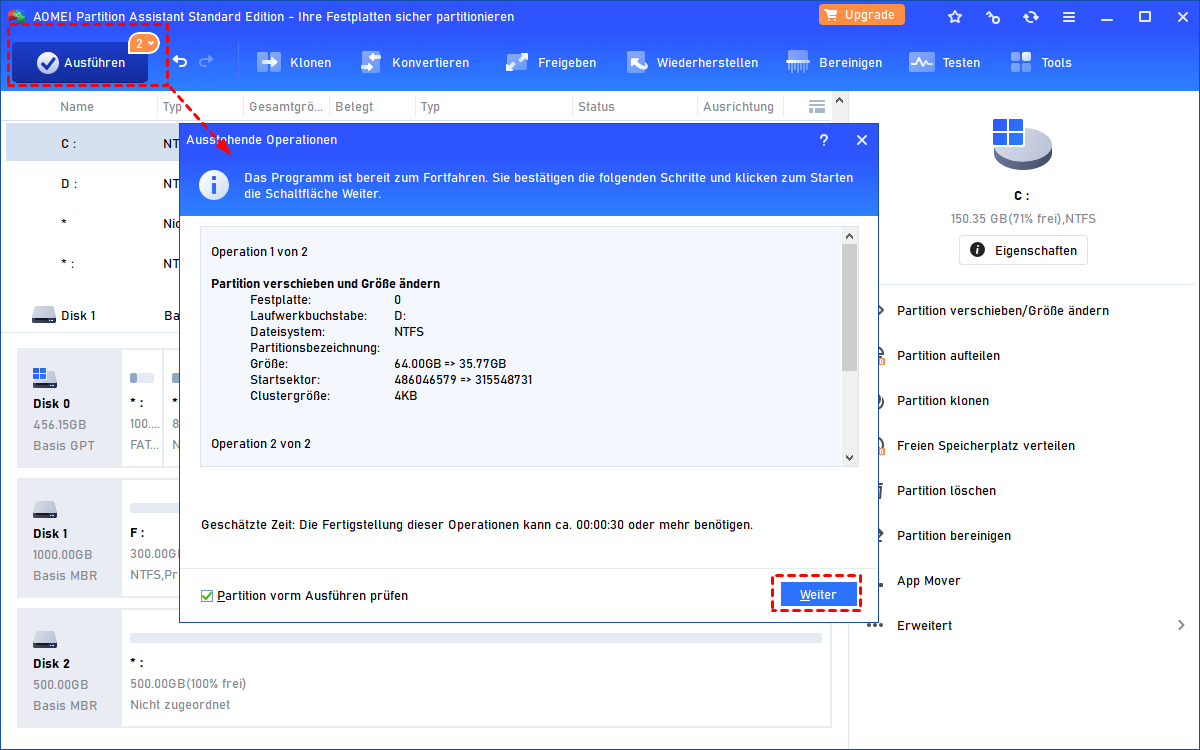Click the Eigenschaften button
Screen dimensions: 1200x750
(x=1023, y=250)
